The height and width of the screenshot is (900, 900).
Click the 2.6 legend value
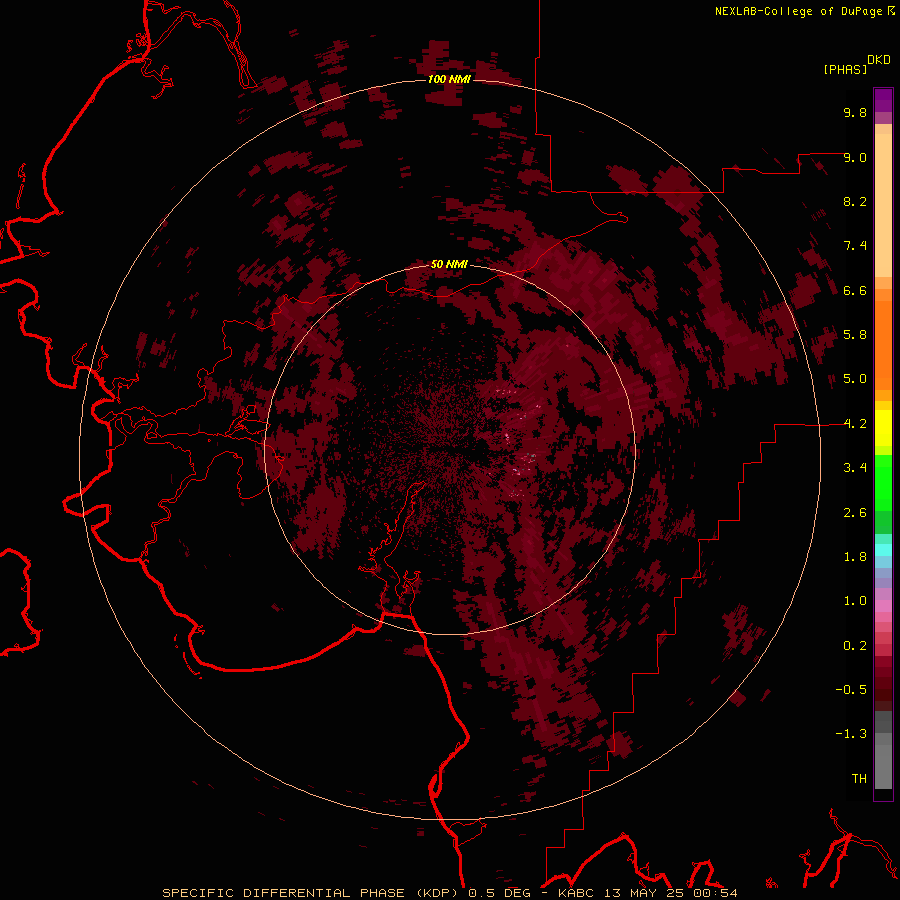pyautogui.click(x=855, y=513)
